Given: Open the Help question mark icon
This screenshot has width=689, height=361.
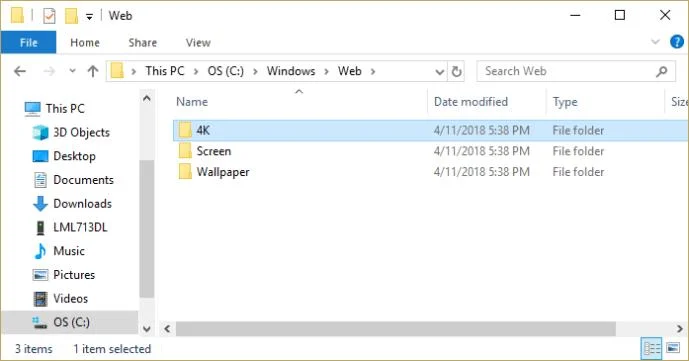Looking at the screenshot, I should [677, 42].
